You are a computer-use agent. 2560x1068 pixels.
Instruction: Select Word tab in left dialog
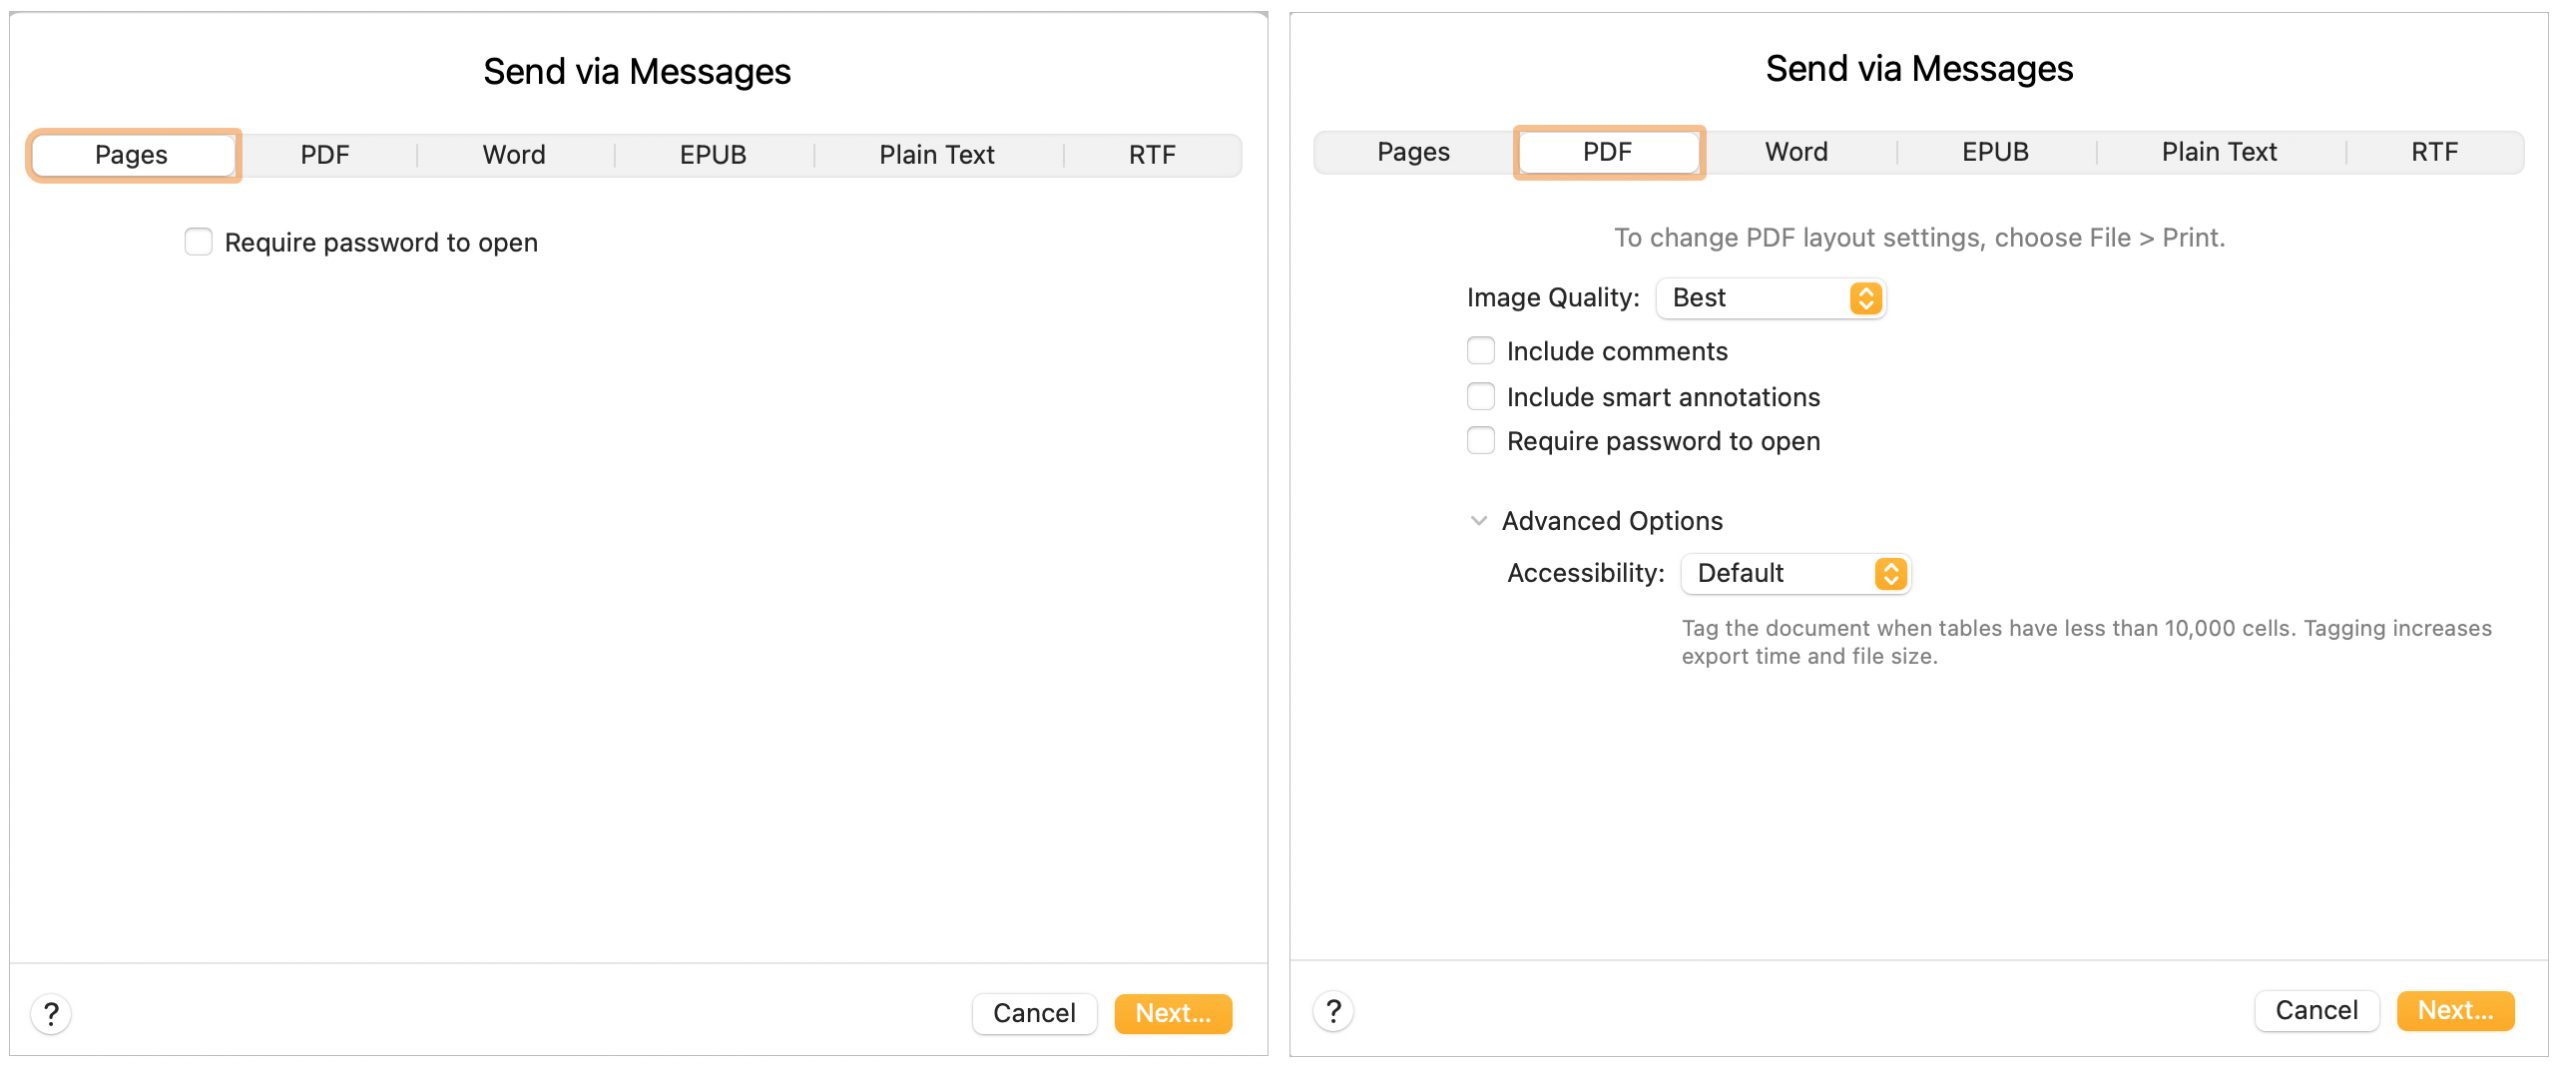point(514,155)
